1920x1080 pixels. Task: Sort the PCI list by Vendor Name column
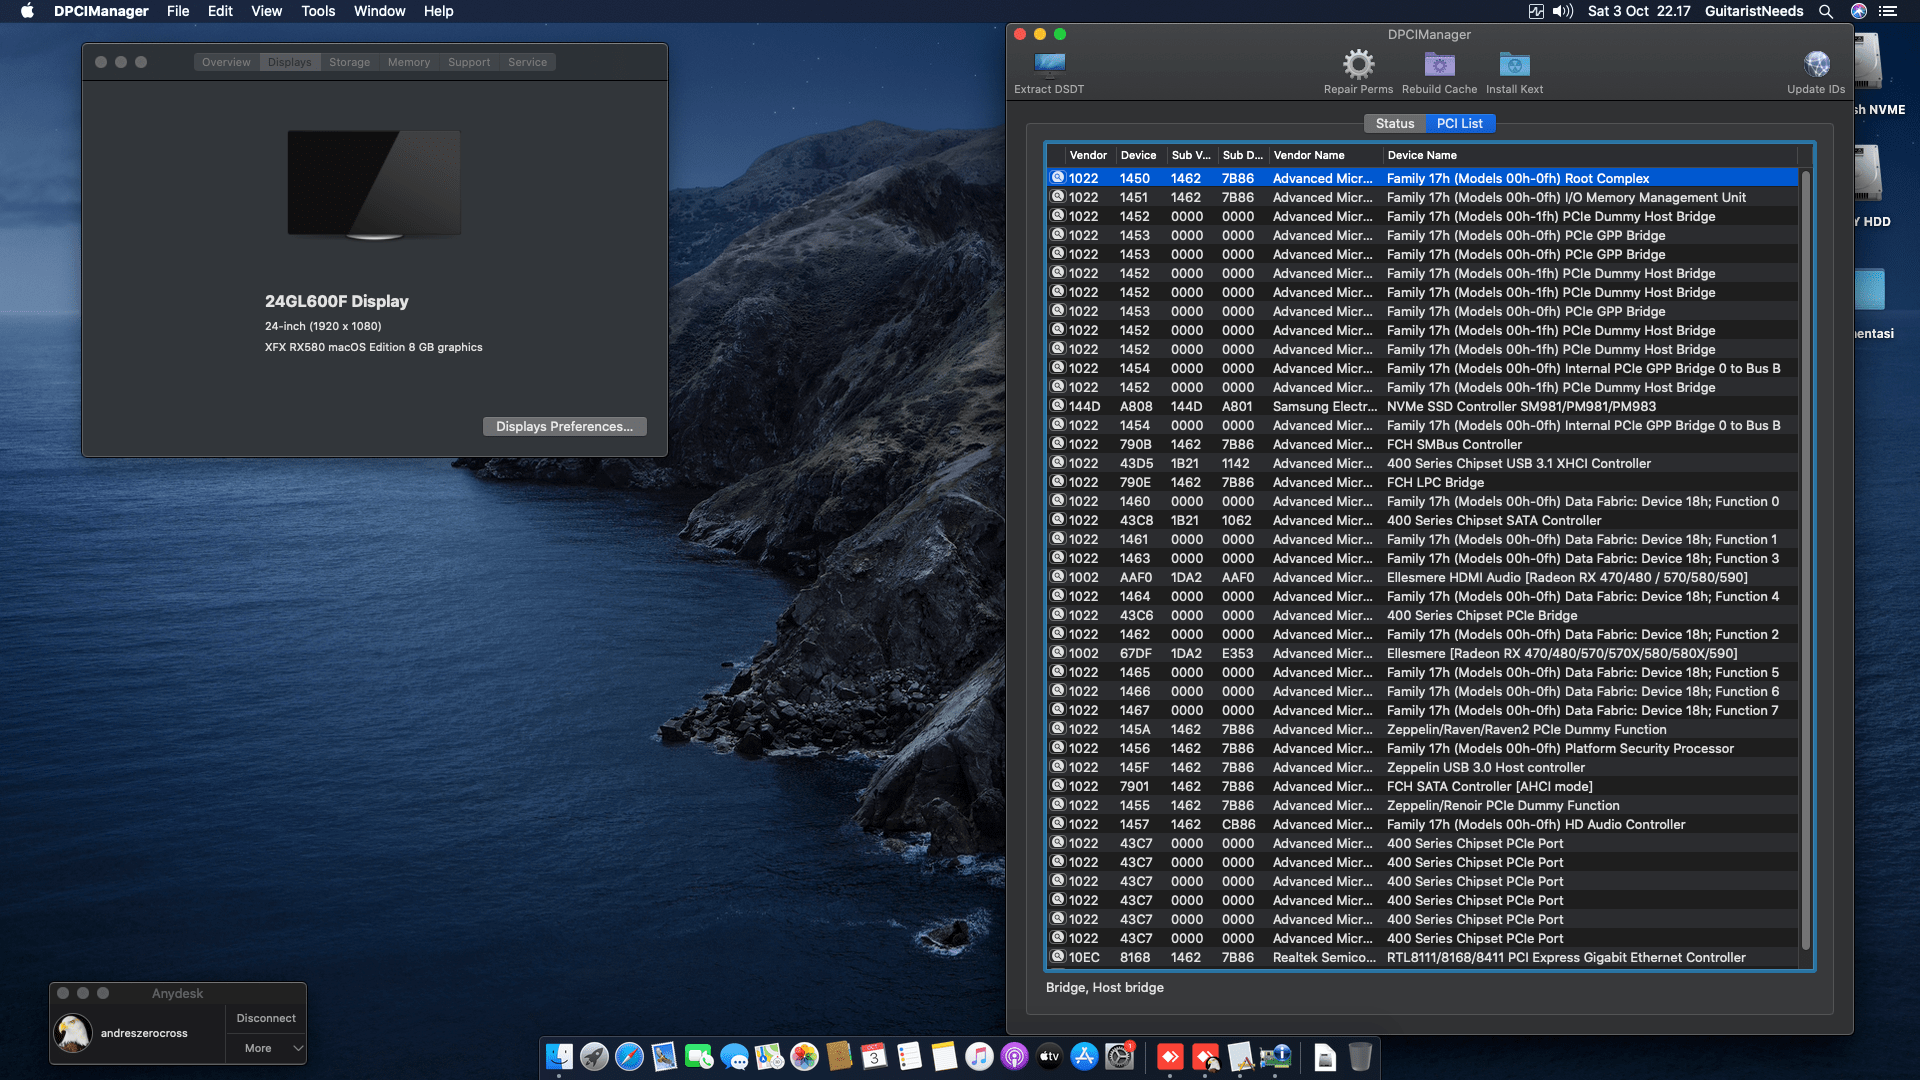click(1325, 155)
